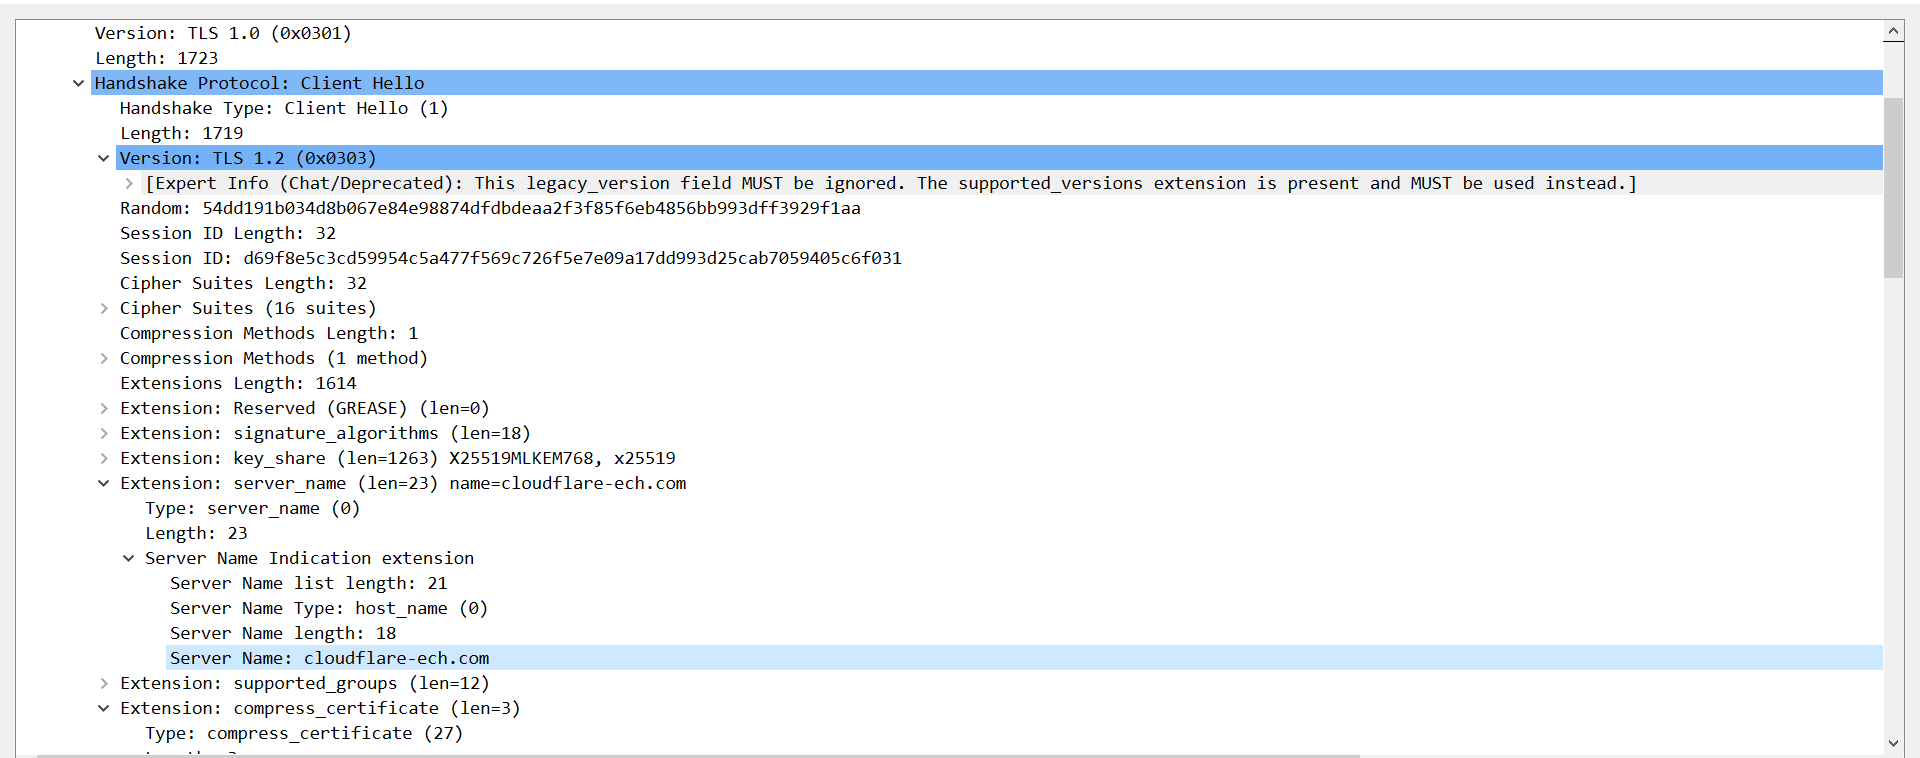Expand the key_share extension arrow
Screen dimensions: 1920x758
coord(103,458)
